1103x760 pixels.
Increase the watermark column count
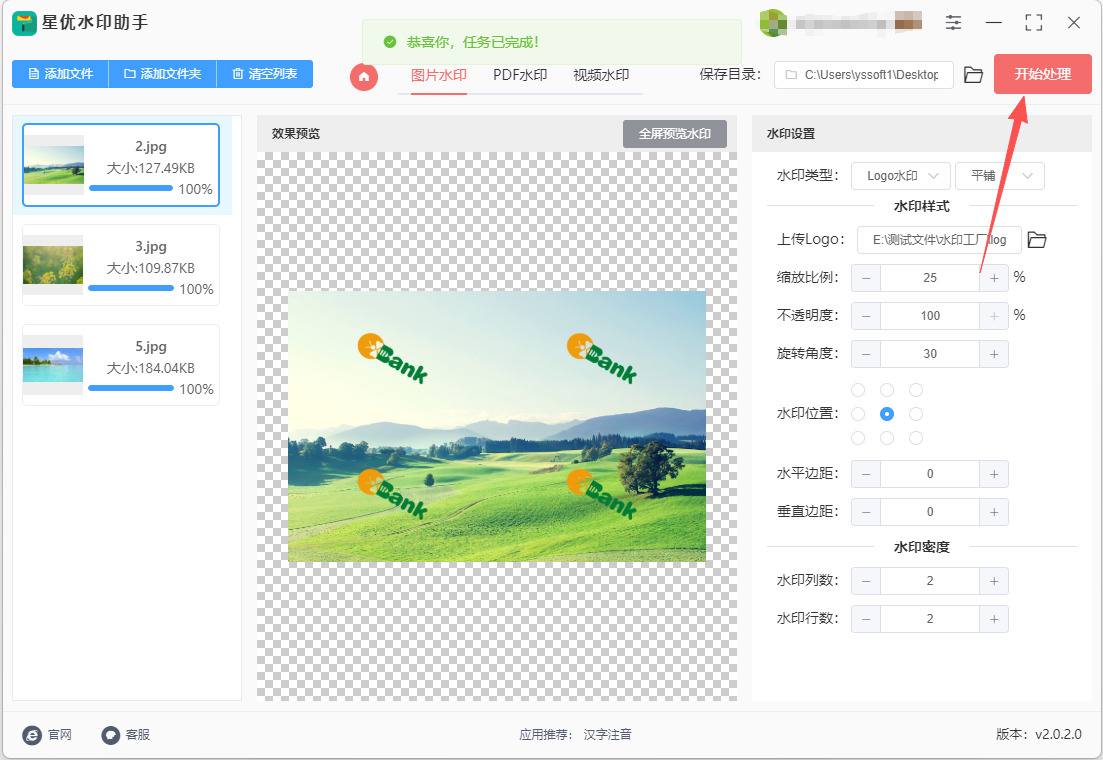tap(994, 581)
